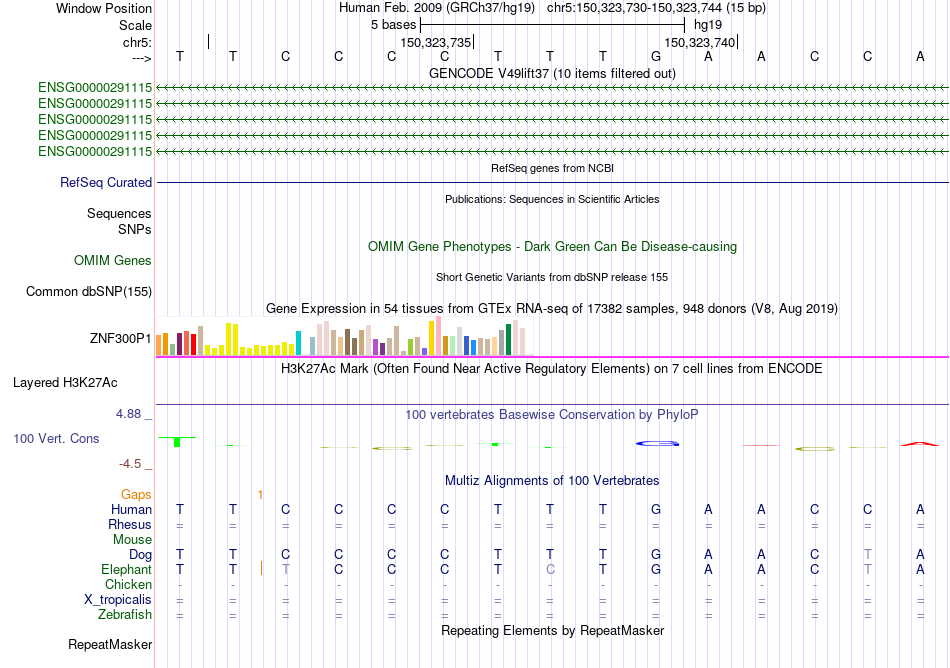This screenshot has width=950, height=668.
Task: Click the -4.5 lower PhyloP scale value
Action: pos(130,464)
